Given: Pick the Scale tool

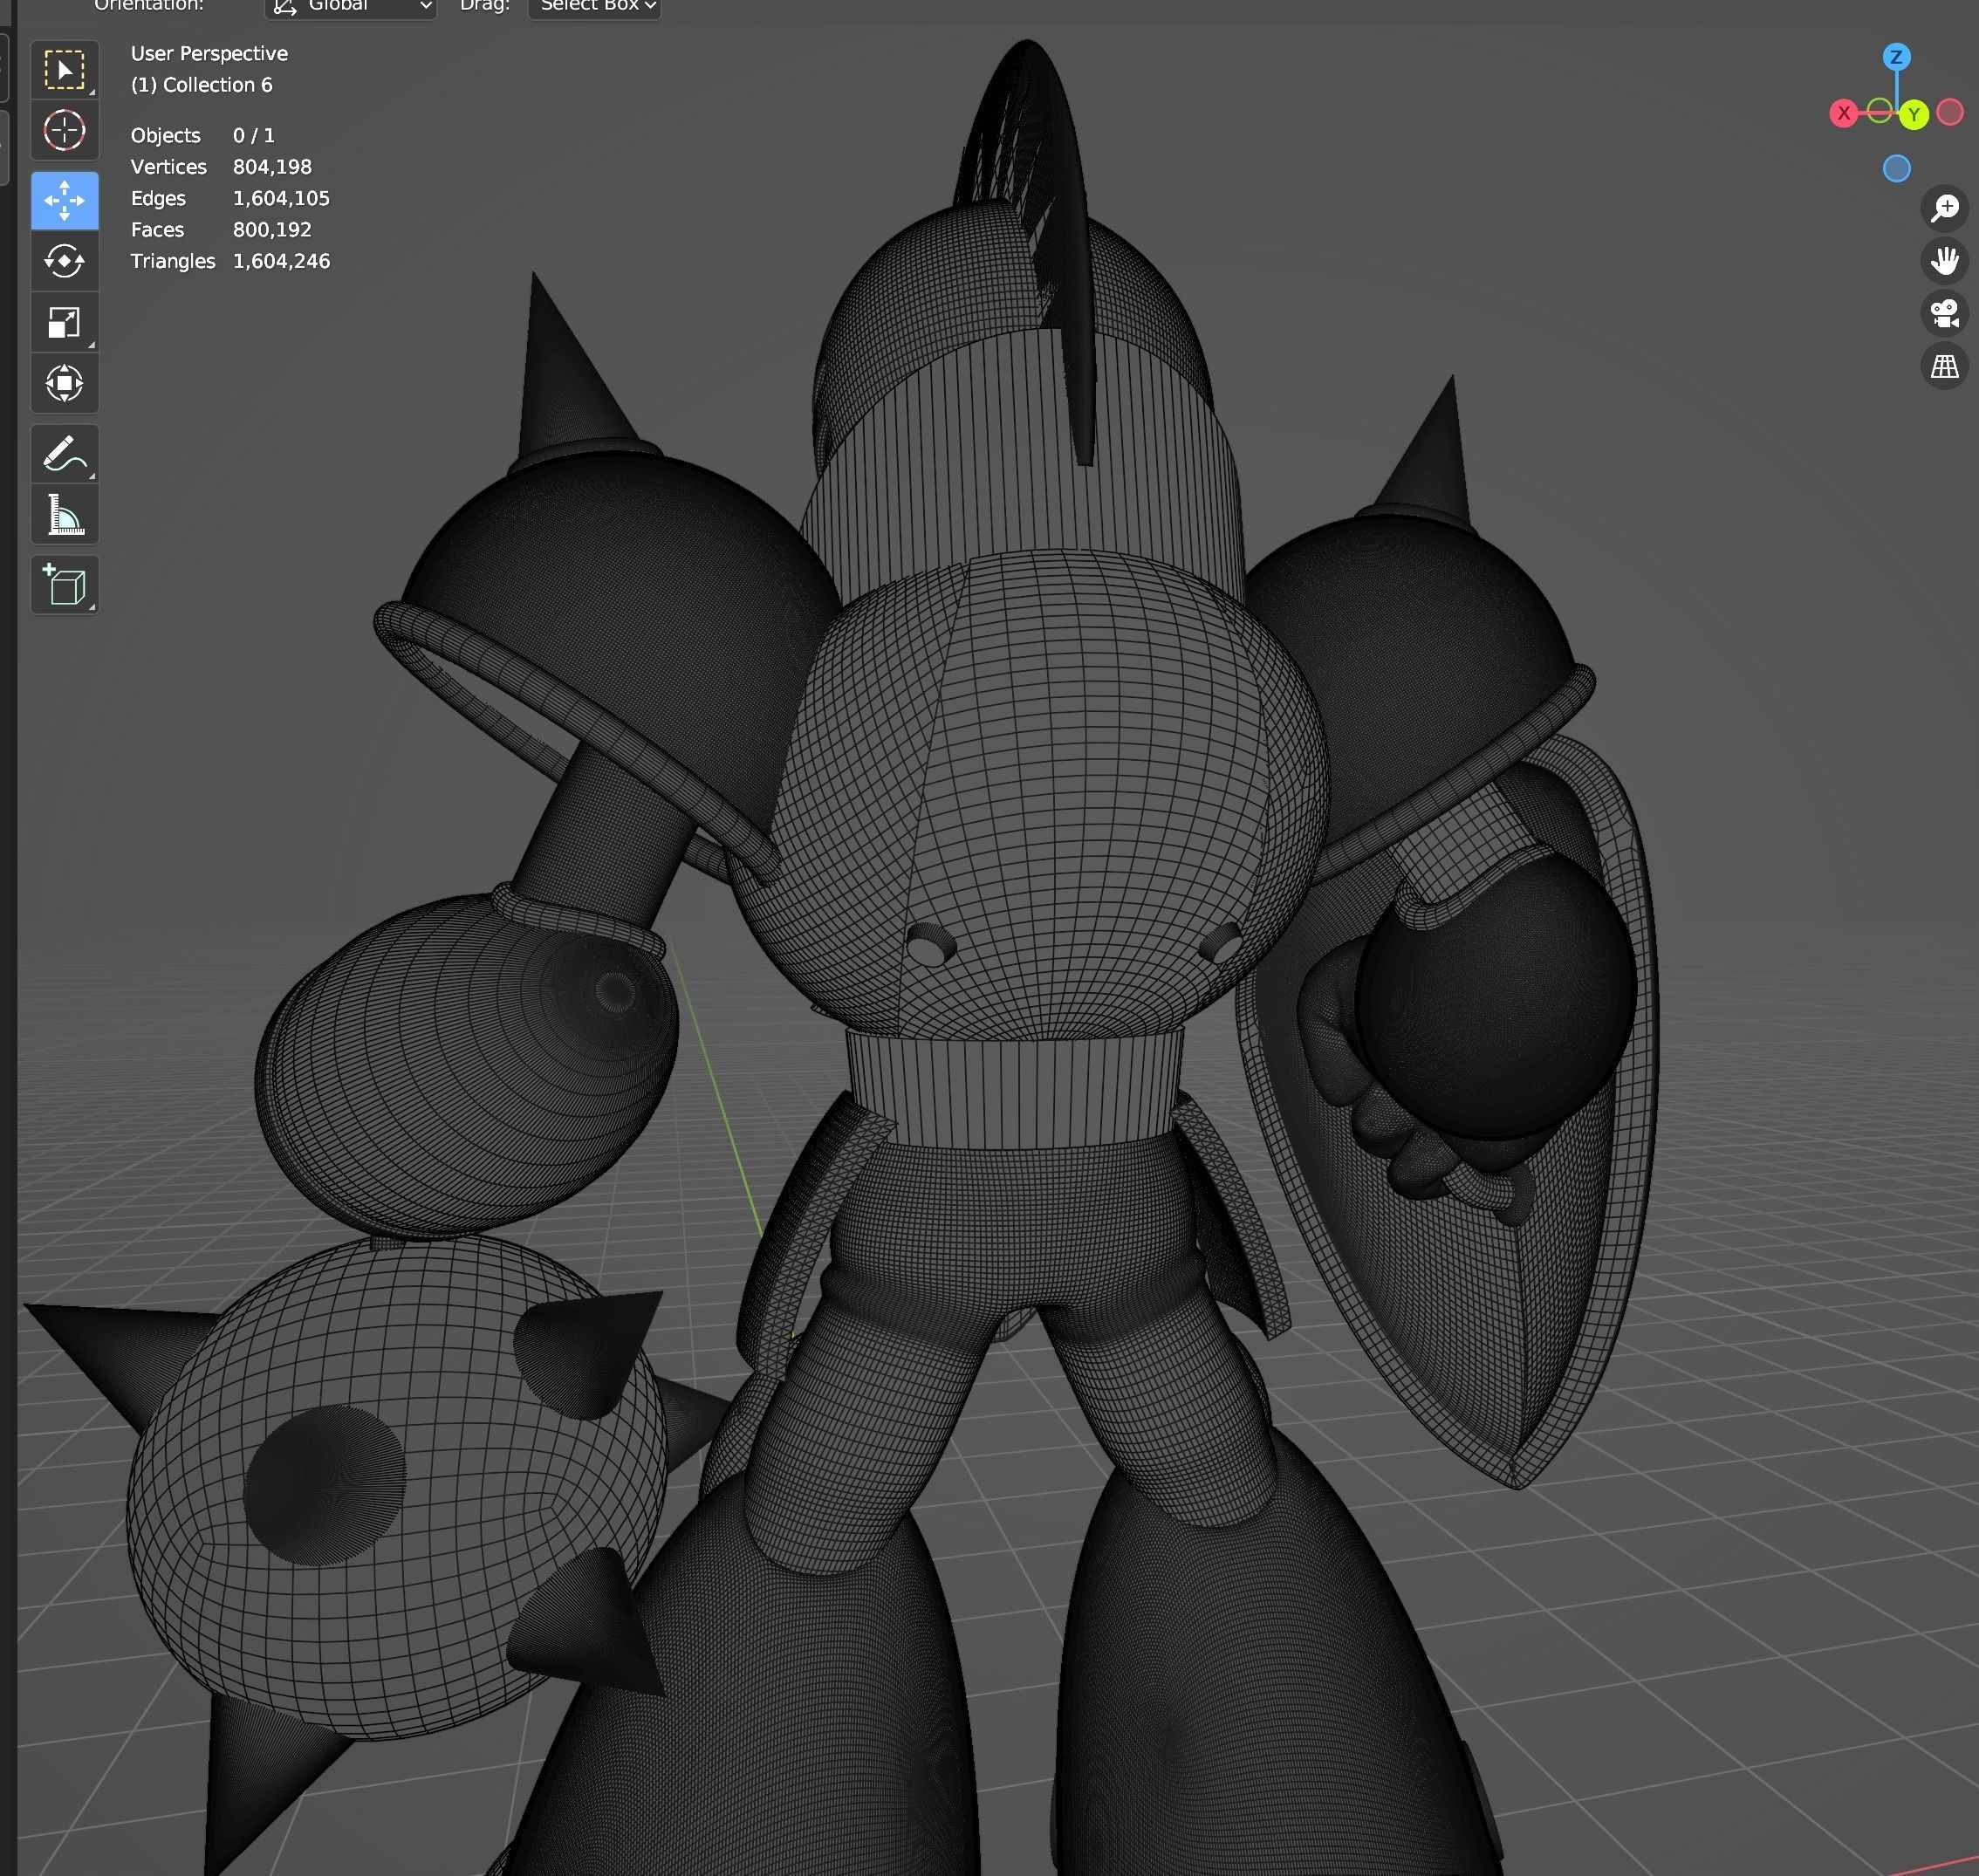Looking at the screenshot, I should point(65,322).
